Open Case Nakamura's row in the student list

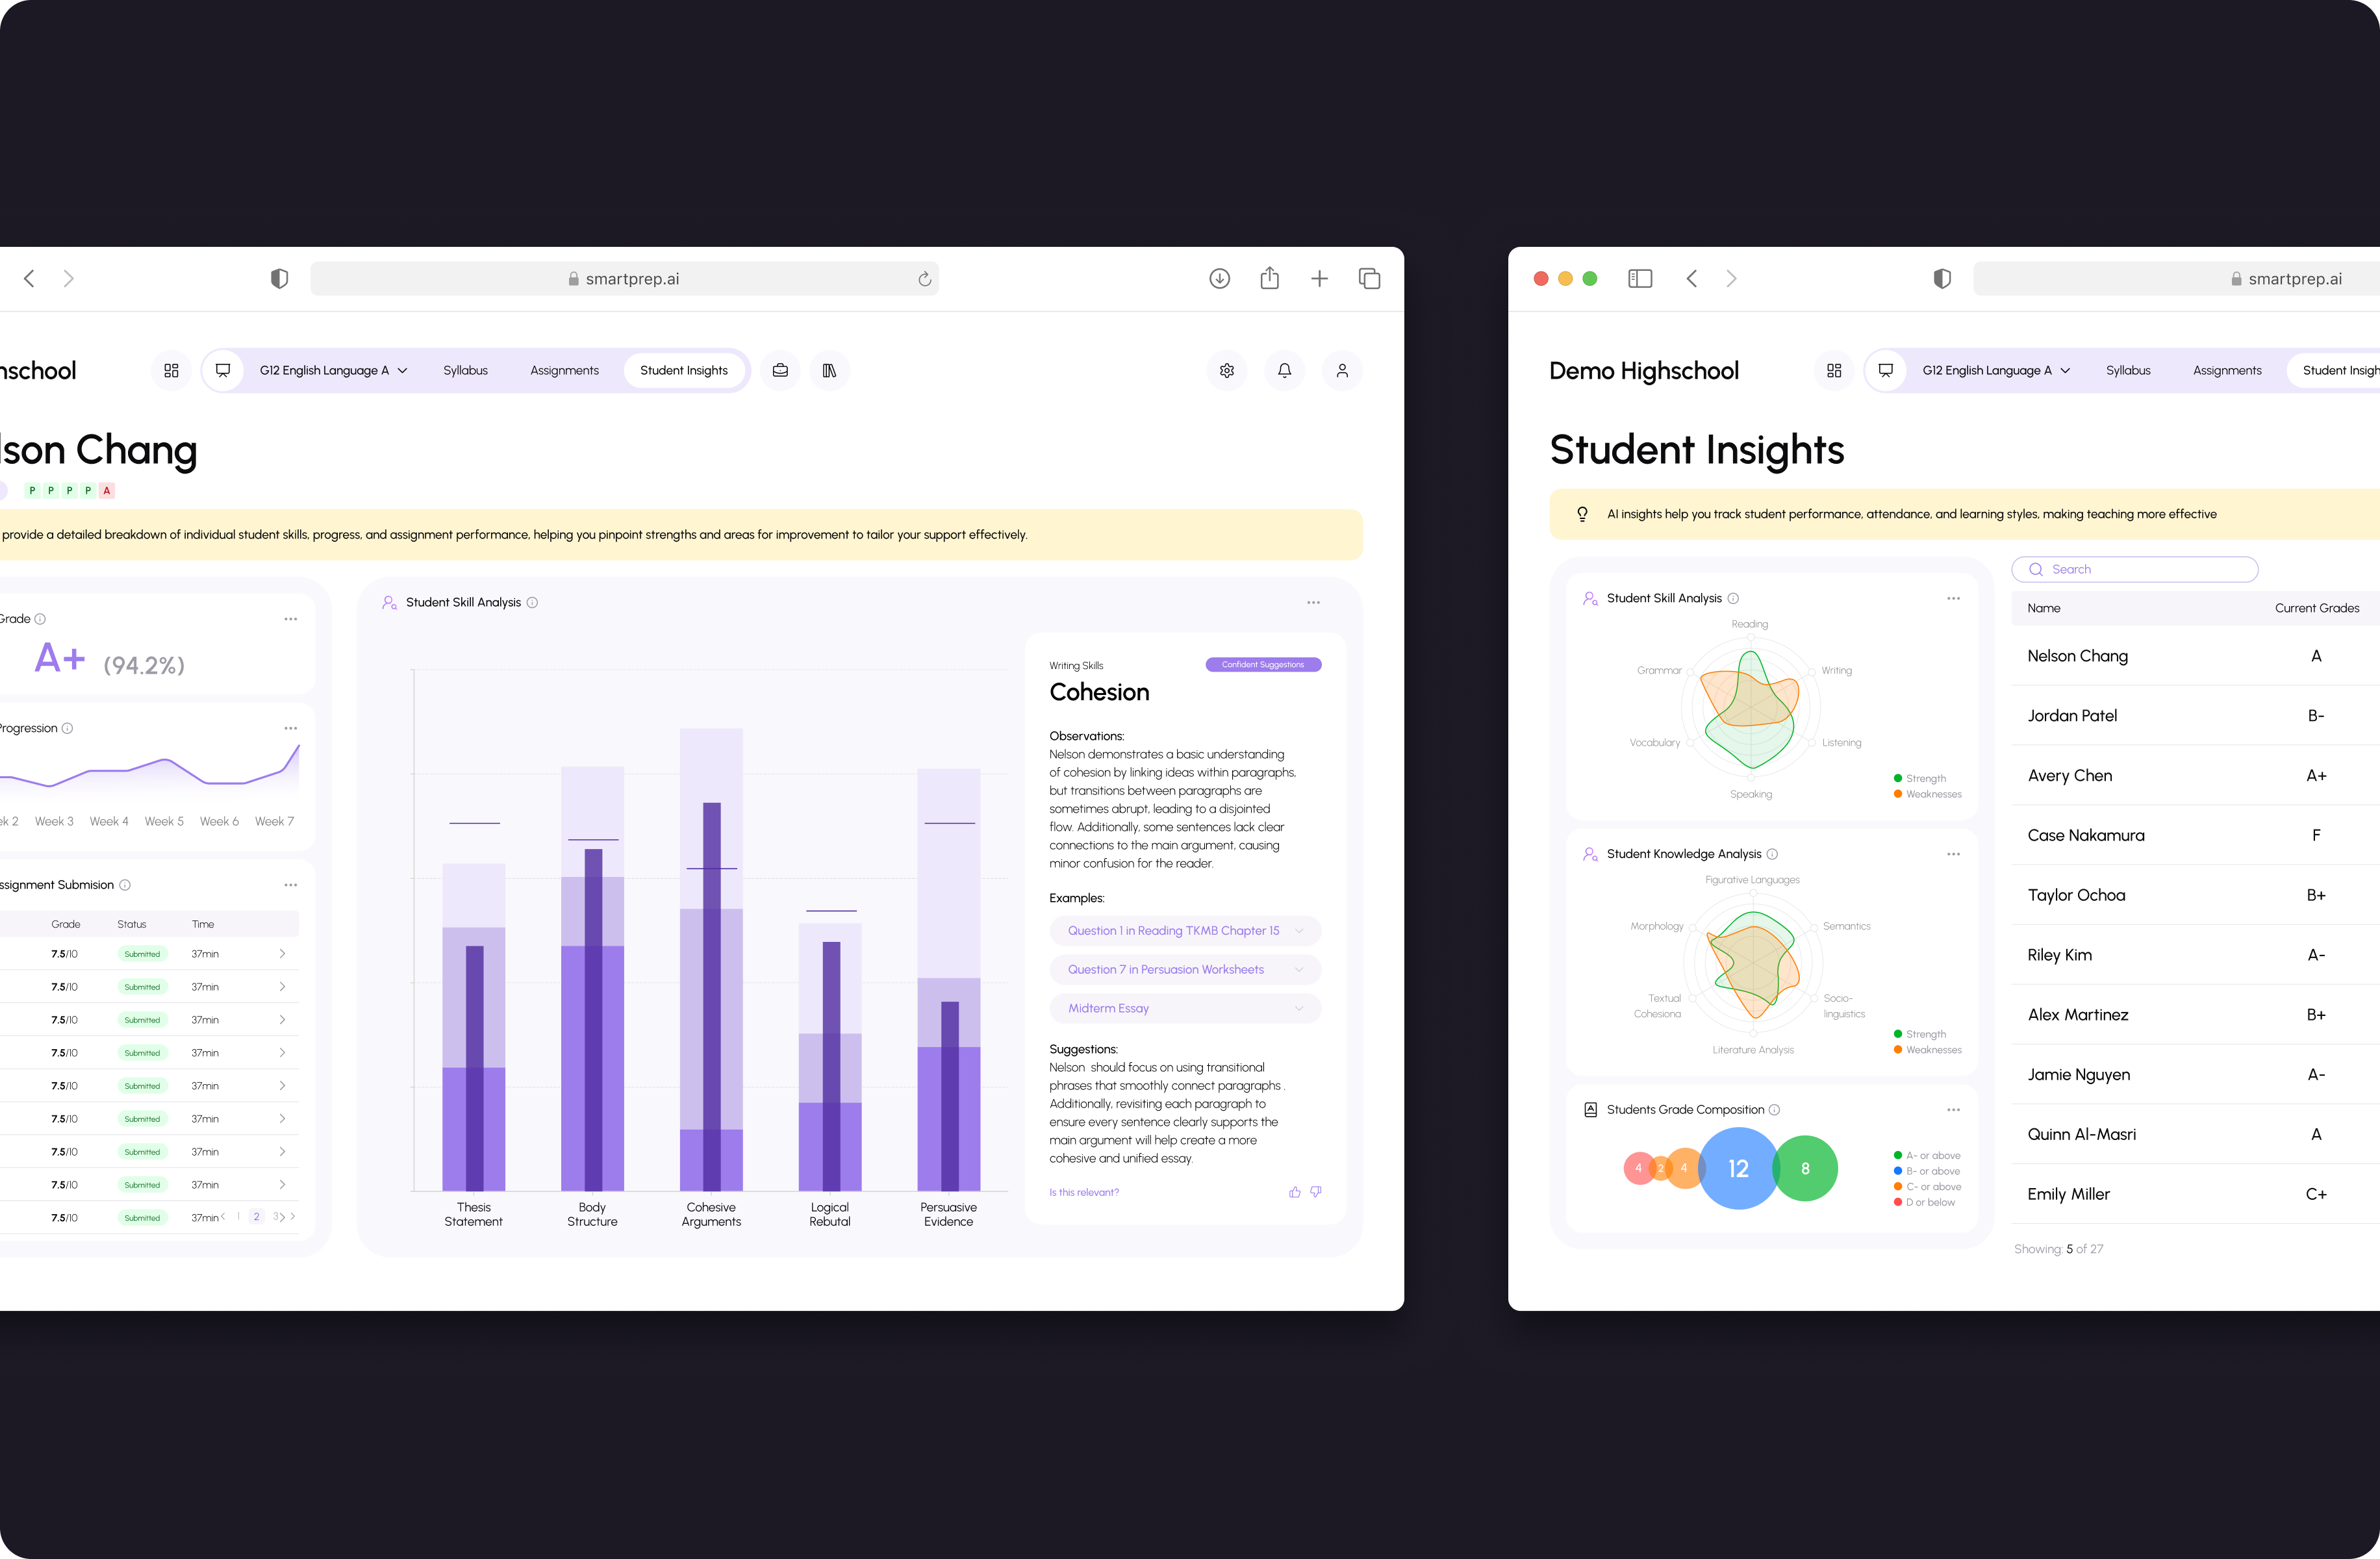2195,835
